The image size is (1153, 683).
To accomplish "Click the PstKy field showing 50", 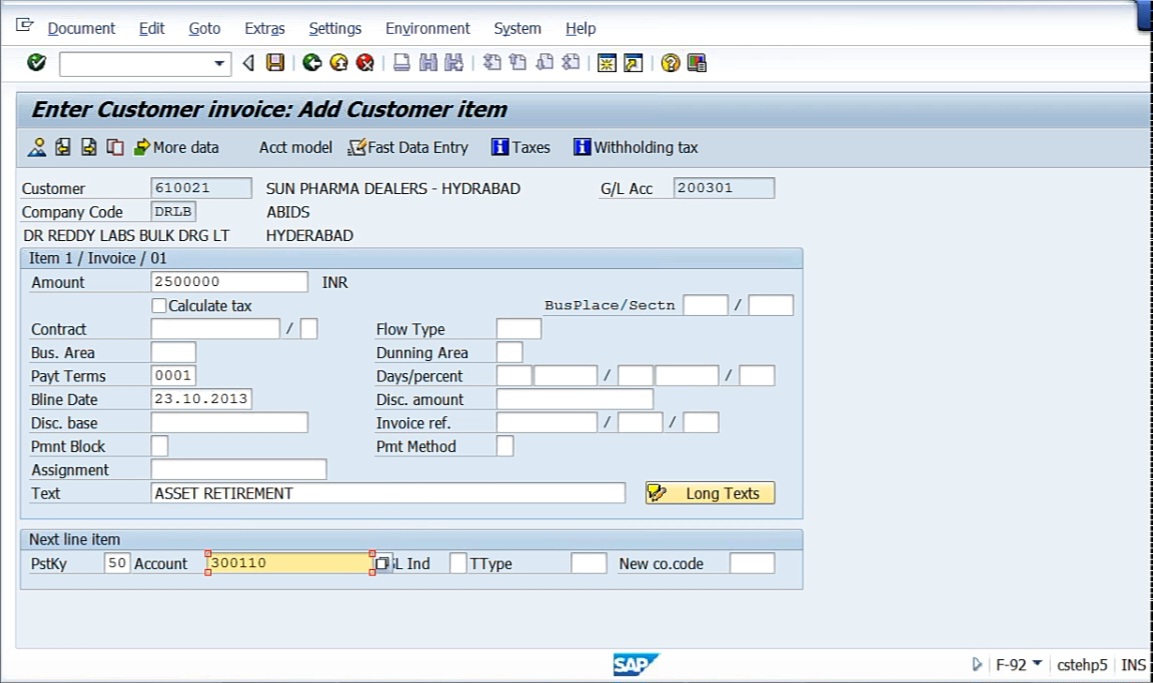I will tap(117, 563).
